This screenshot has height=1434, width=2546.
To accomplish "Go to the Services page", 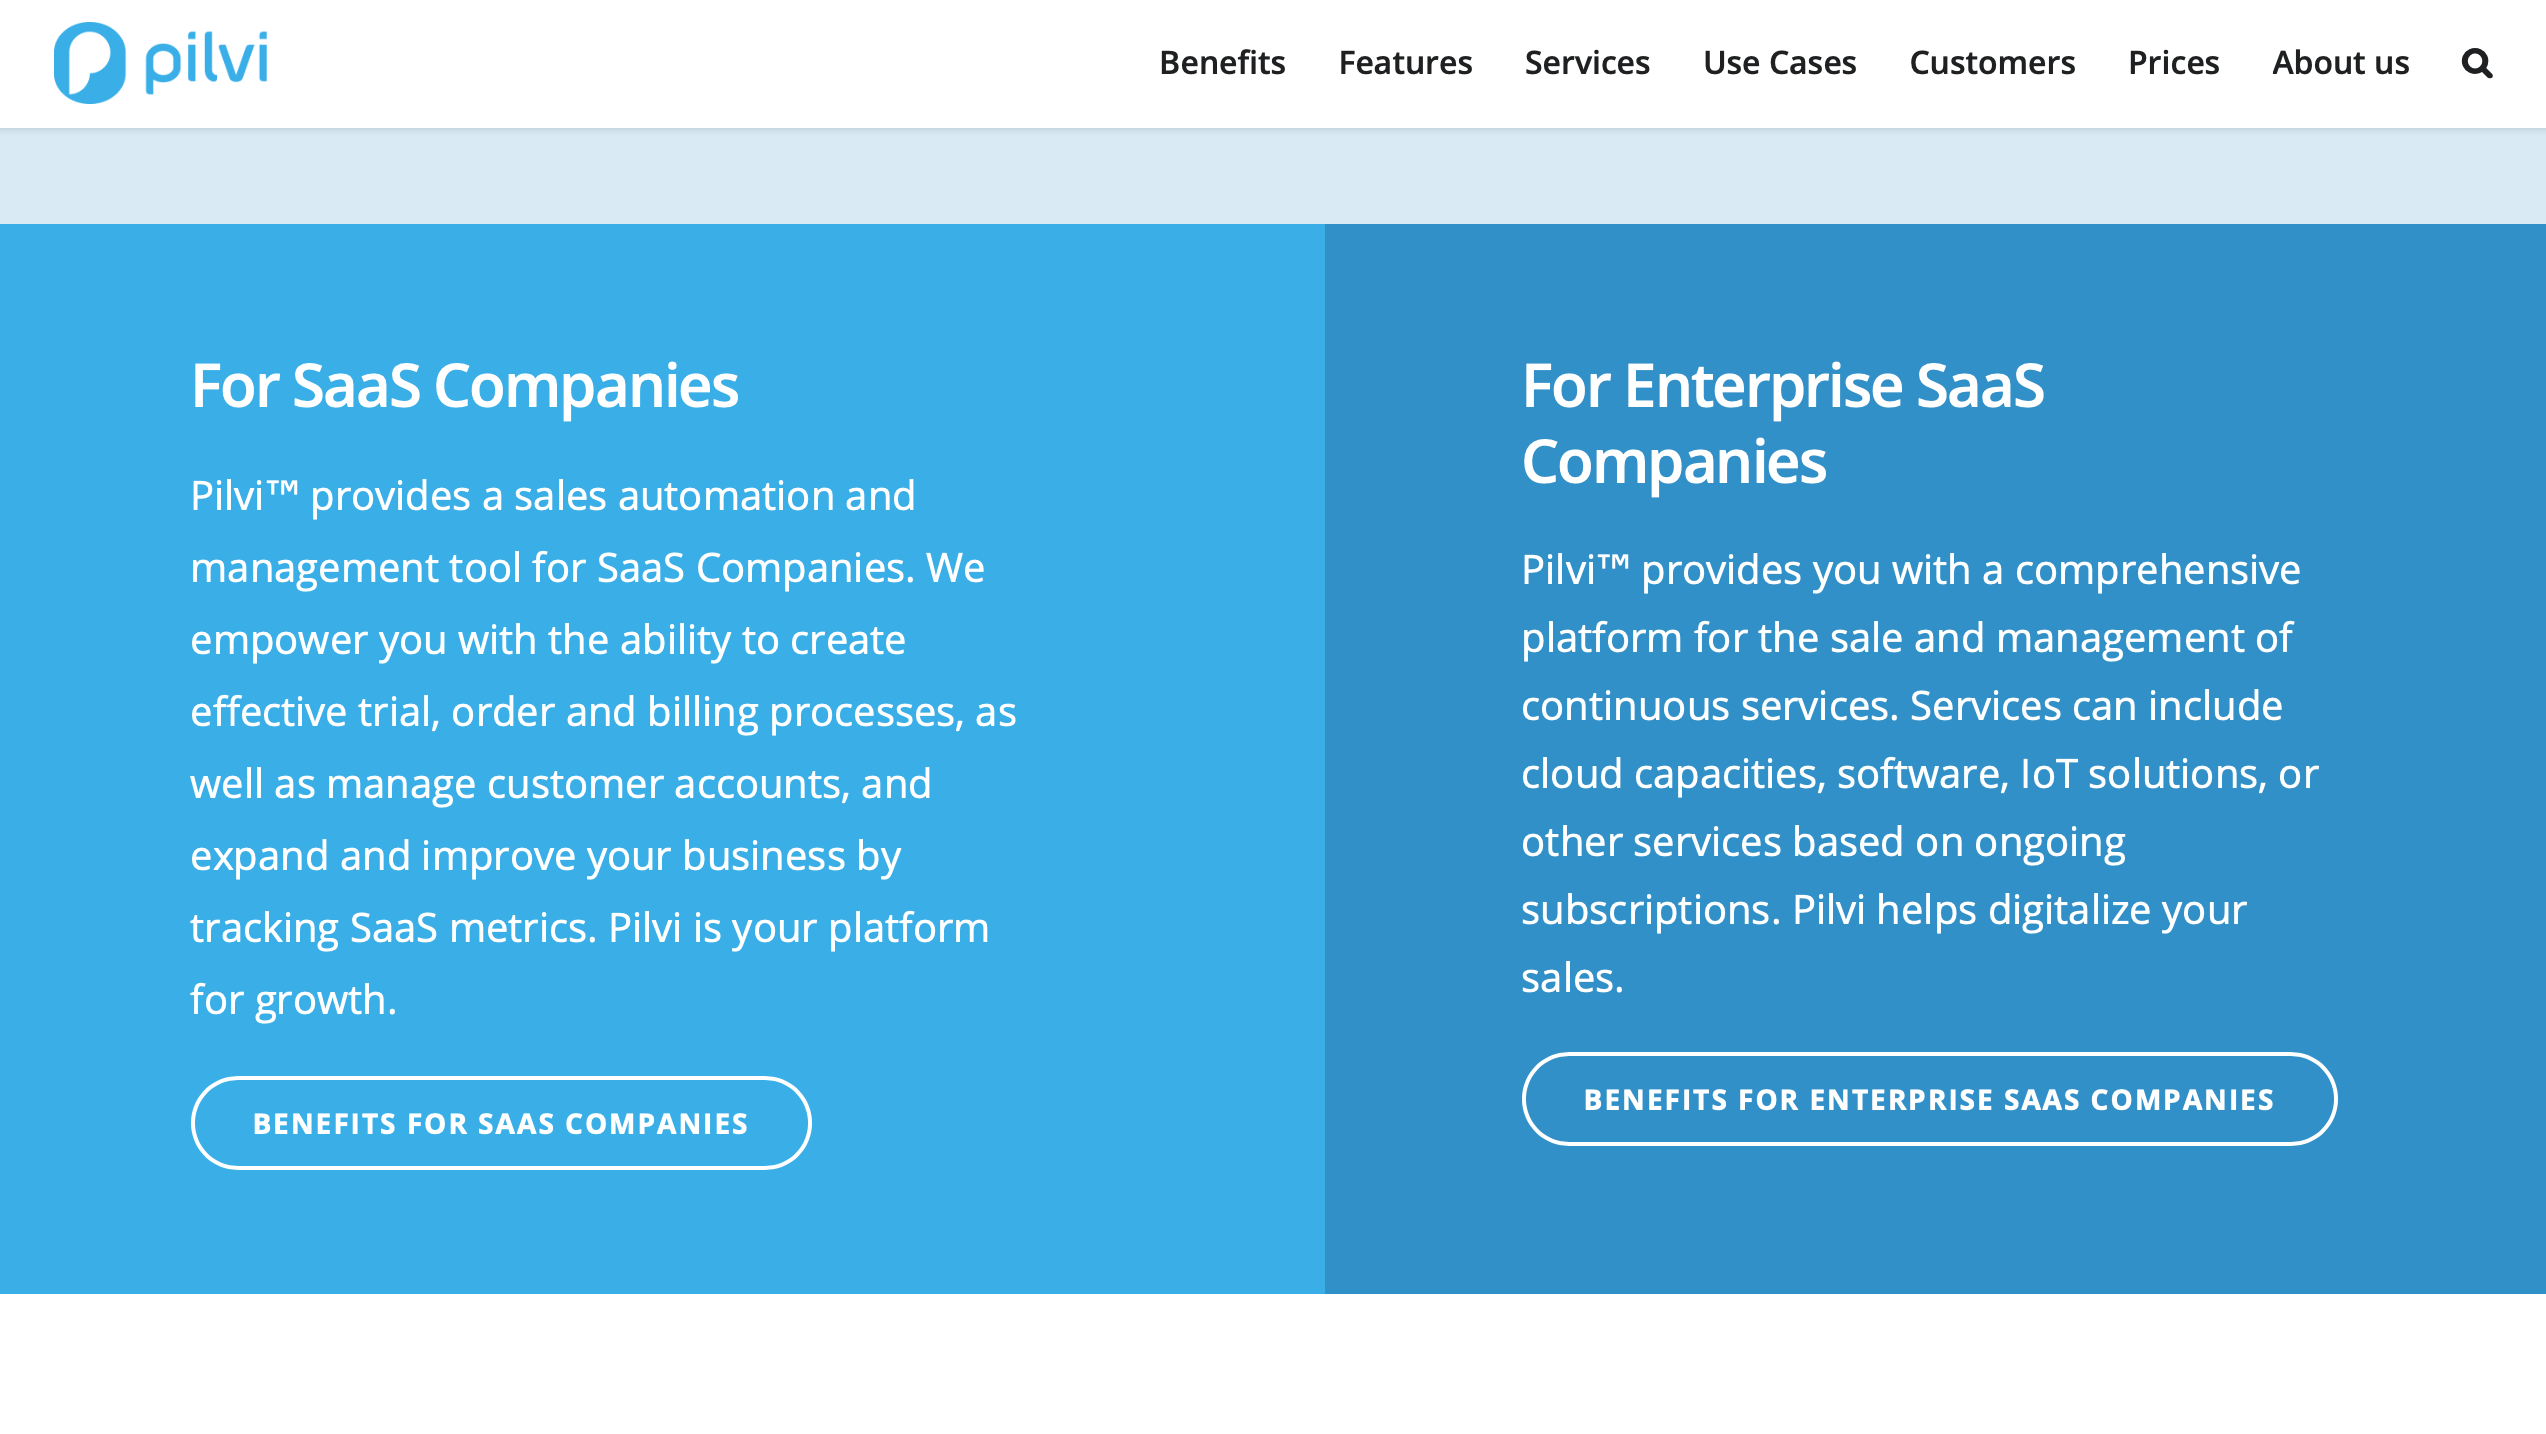I will (x=1587, y=63).
